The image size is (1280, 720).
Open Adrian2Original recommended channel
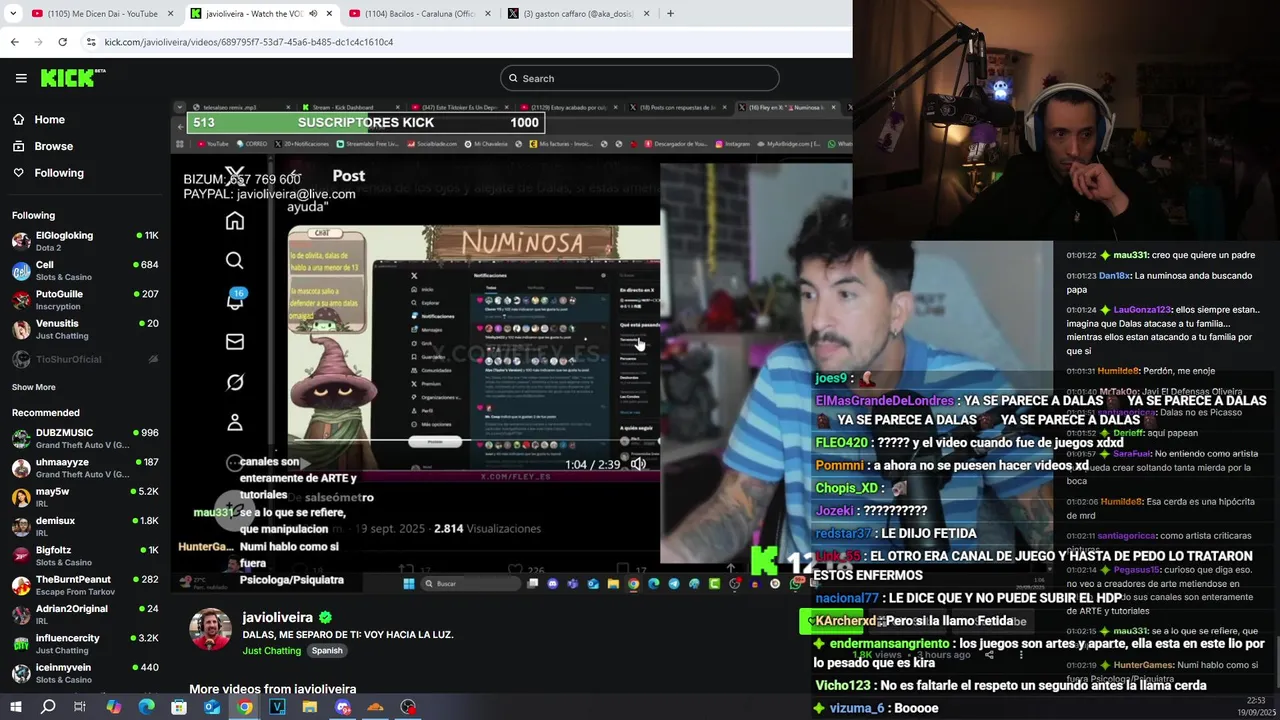(x=85, y=614)
